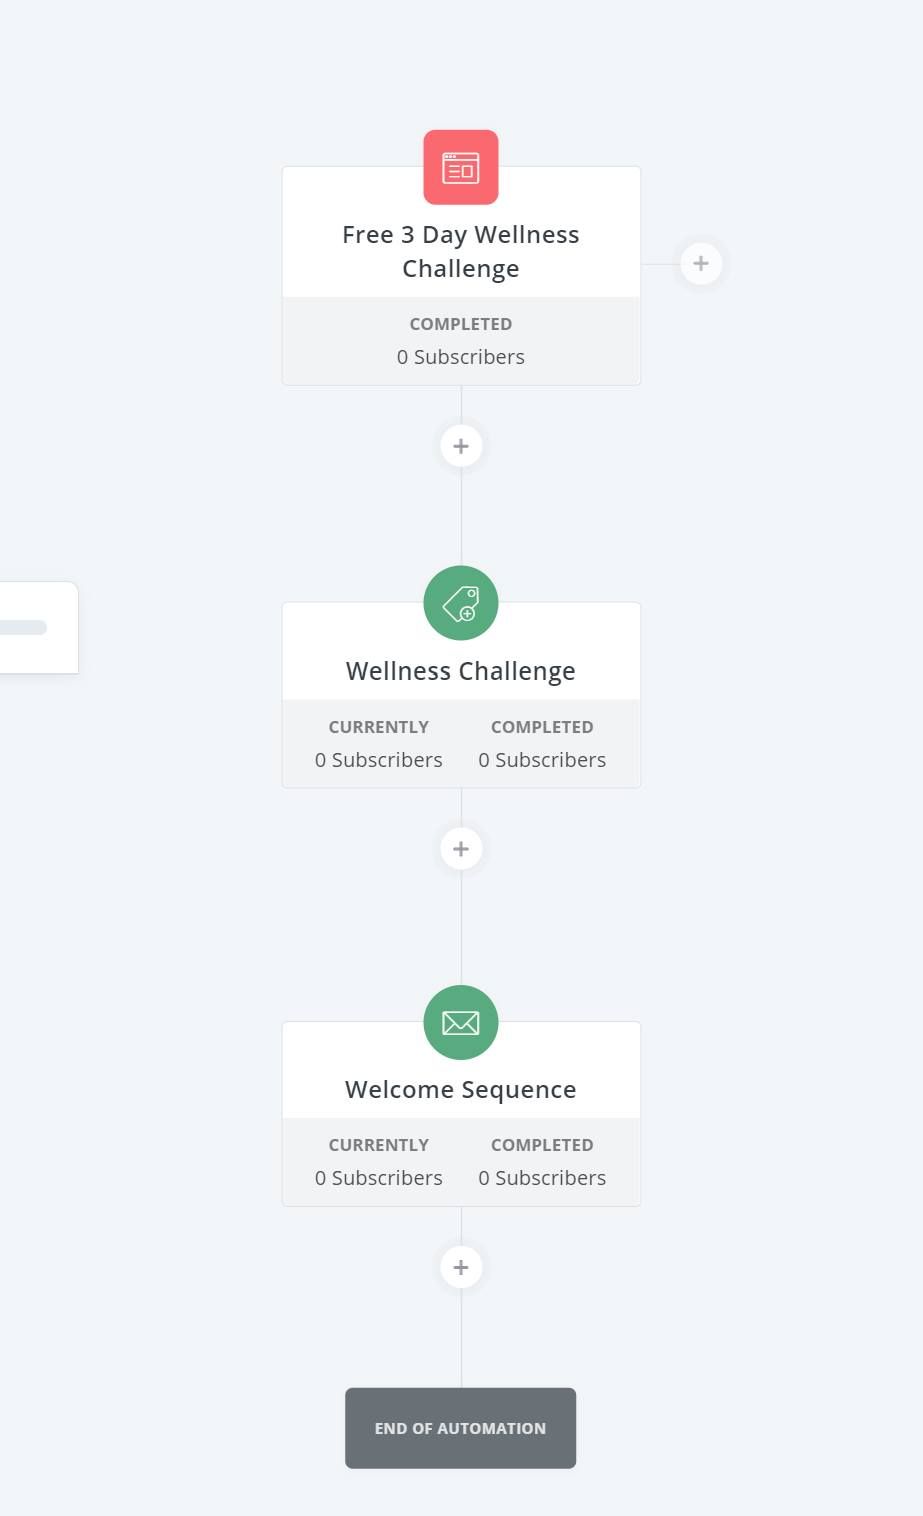Click the CURRENTLY label in Welcome Sequence node
The image size is (923, 1516).
pos(379,1145)
